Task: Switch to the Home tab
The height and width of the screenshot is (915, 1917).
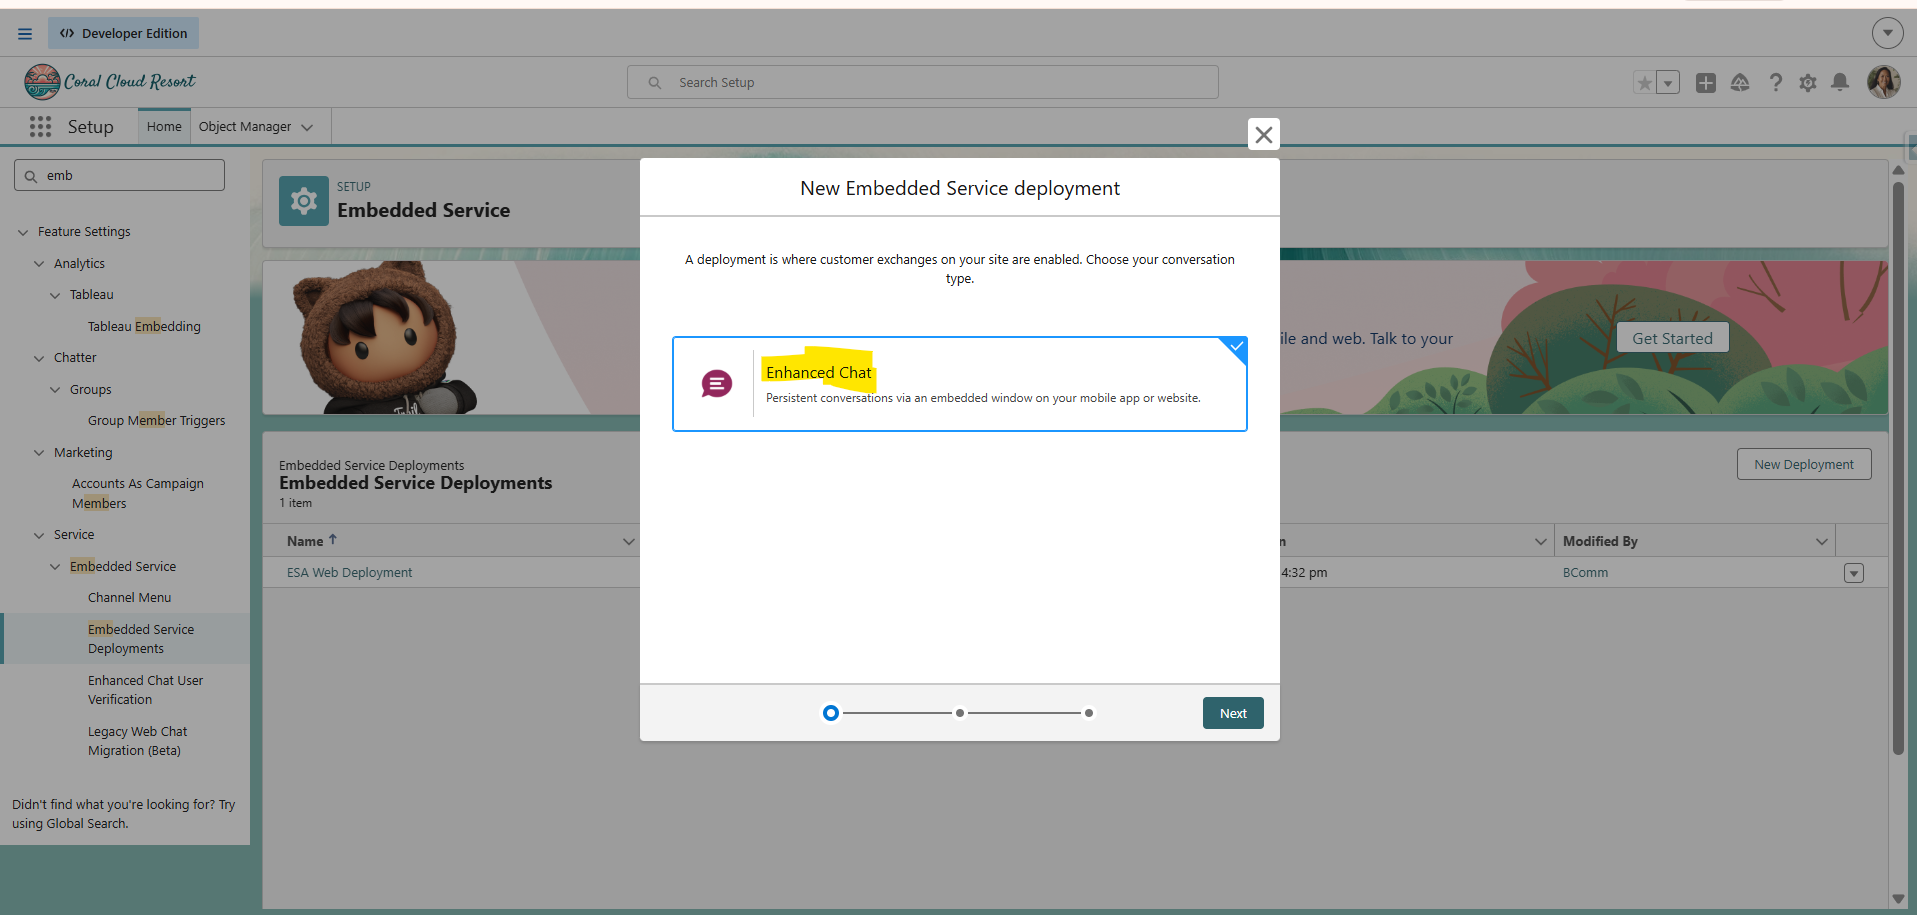Action: pyautogui.click(x=164, y=126)
